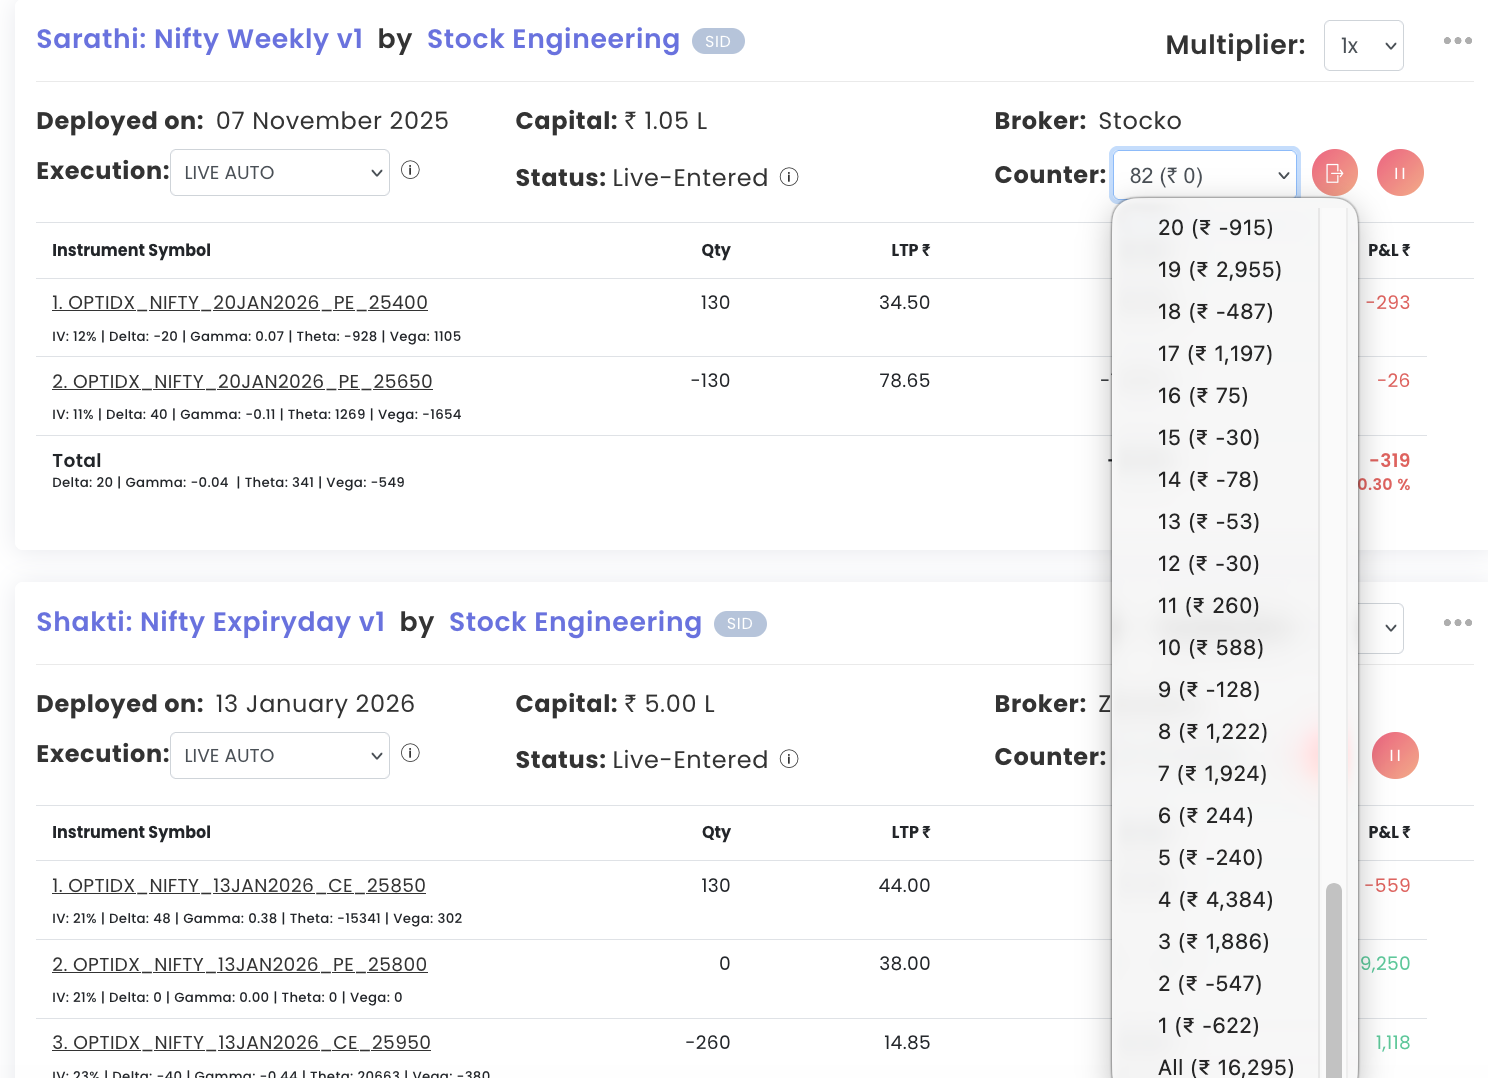Click the exit icon on Sarathi strategy
Image resolution: width=1488 pixels, height=1078 pixels.
[x=1334, y=173]
